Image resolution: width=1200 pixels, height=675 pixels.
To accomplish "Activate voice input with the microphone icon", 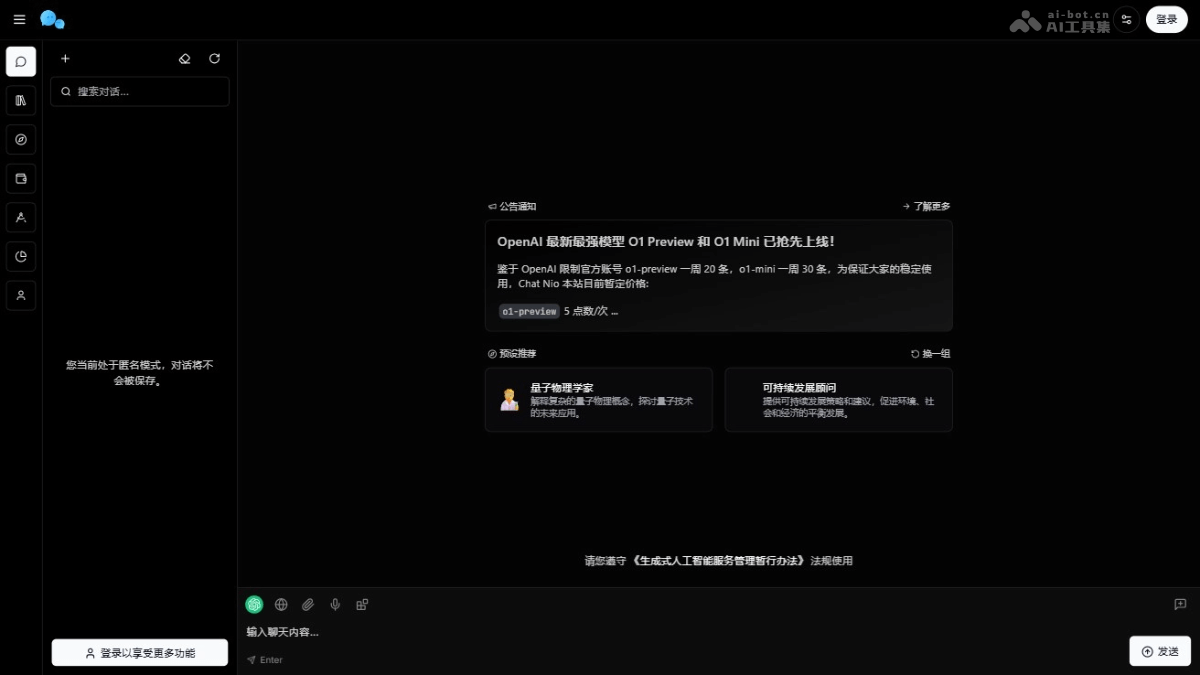I will pyautogui.click(x=335, y=604).
